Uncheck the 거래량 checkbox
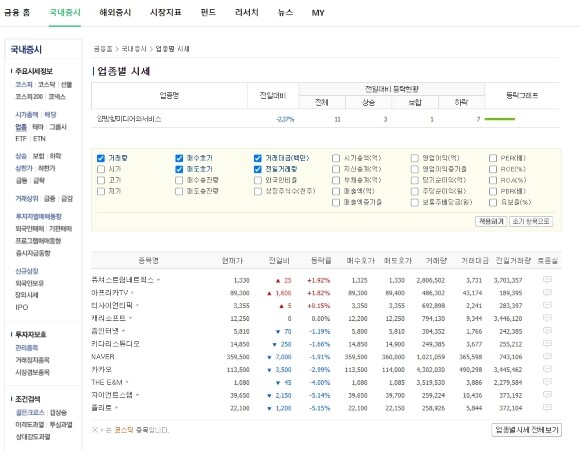 click(x=101, y=158)
